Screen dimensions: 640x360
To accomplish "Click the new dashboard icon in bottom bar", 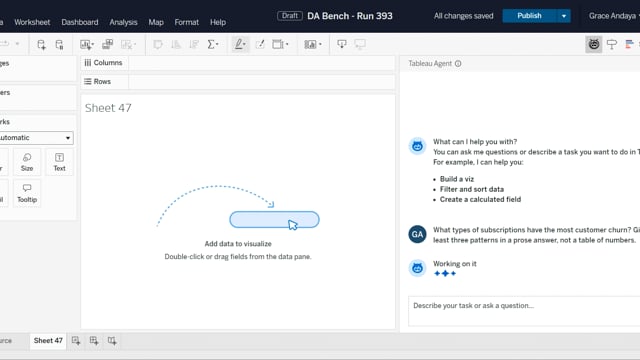I will click(94, 340).
